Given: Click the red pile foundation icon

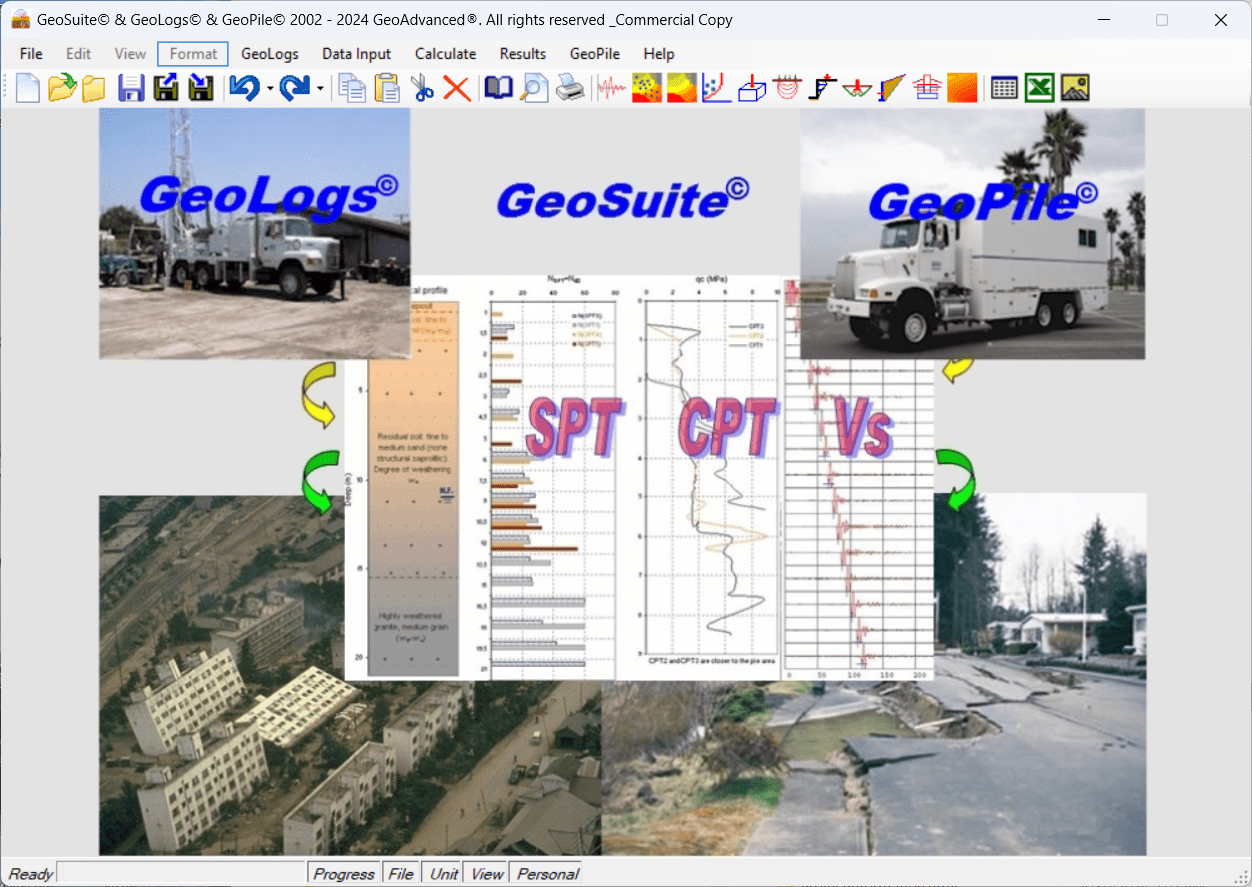Looking at the screenshot, I should point(927,88).
